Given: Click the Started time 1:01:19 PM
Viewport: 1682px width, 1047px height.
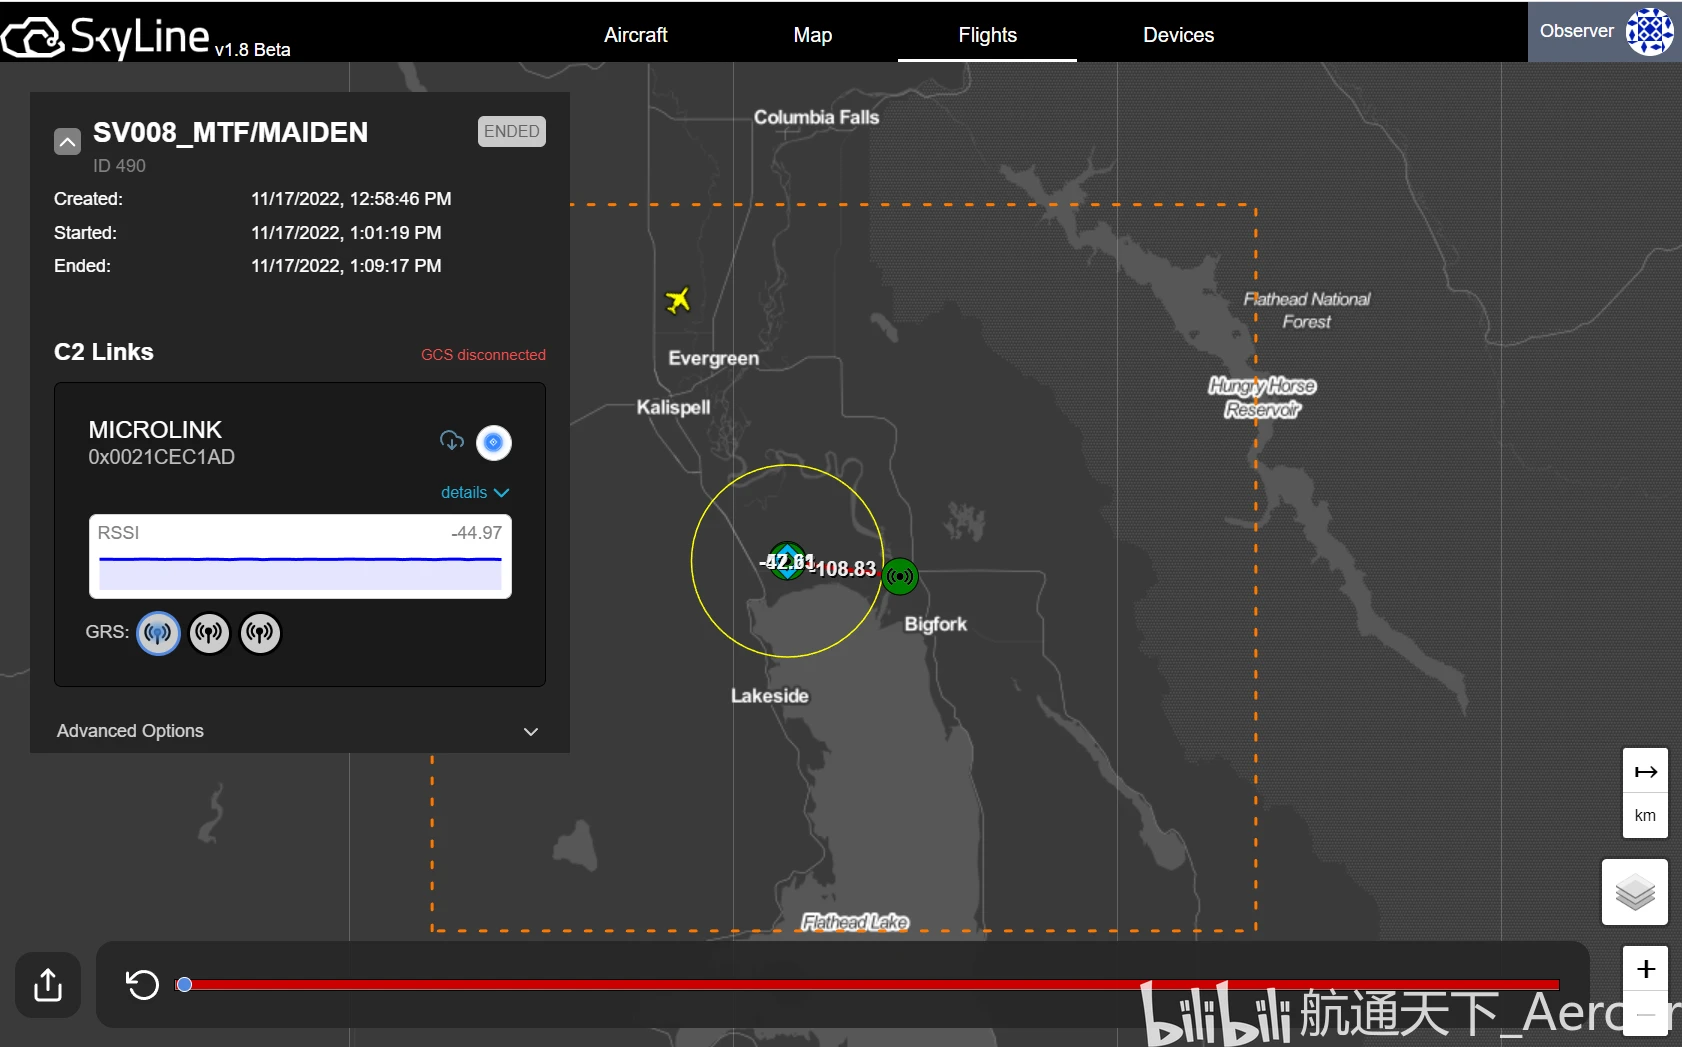Looking at the screenshot, I should coord(346,233).
